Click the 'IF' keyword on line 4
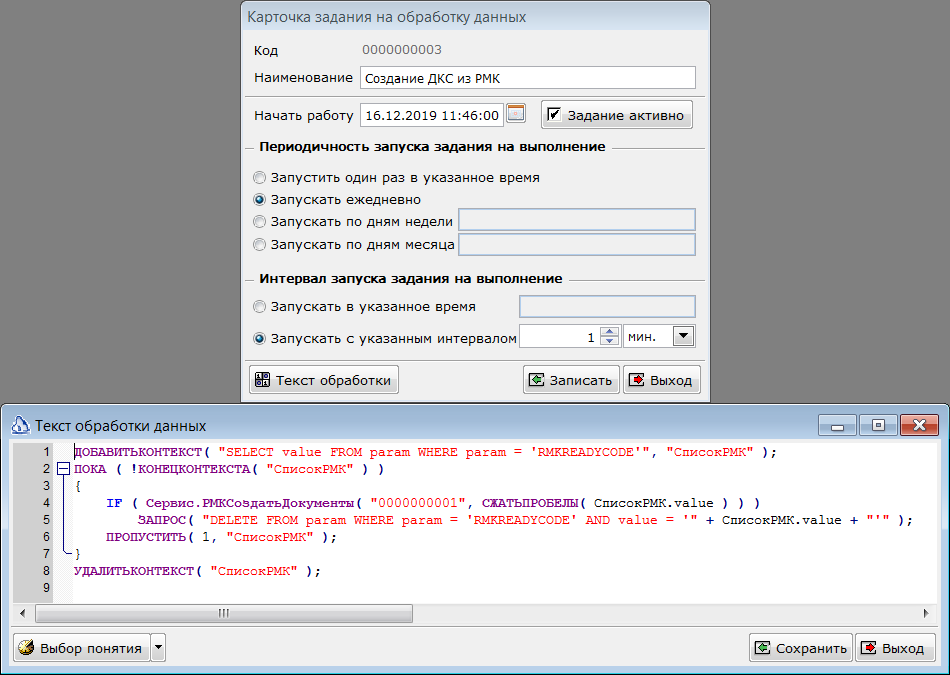Screen dimensions: 950x675 [x=114, y=503]
